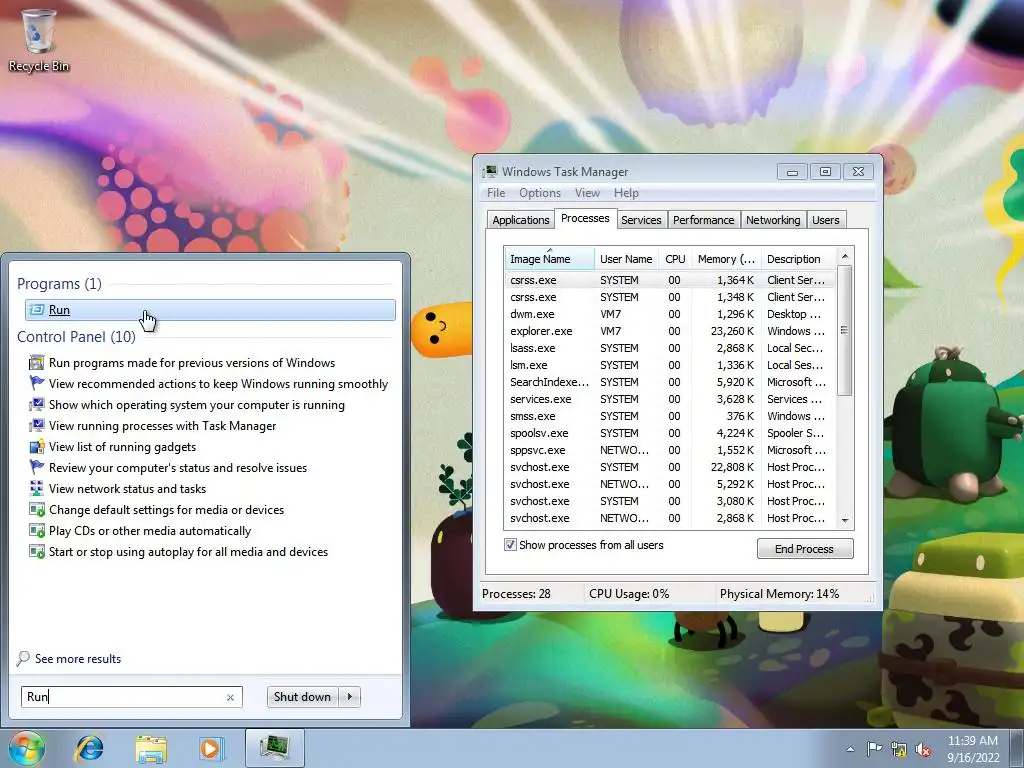The height and width of the screenshot is (768, 1024).
Task: Click icon beside View network status and tasks
Action: 37,488
